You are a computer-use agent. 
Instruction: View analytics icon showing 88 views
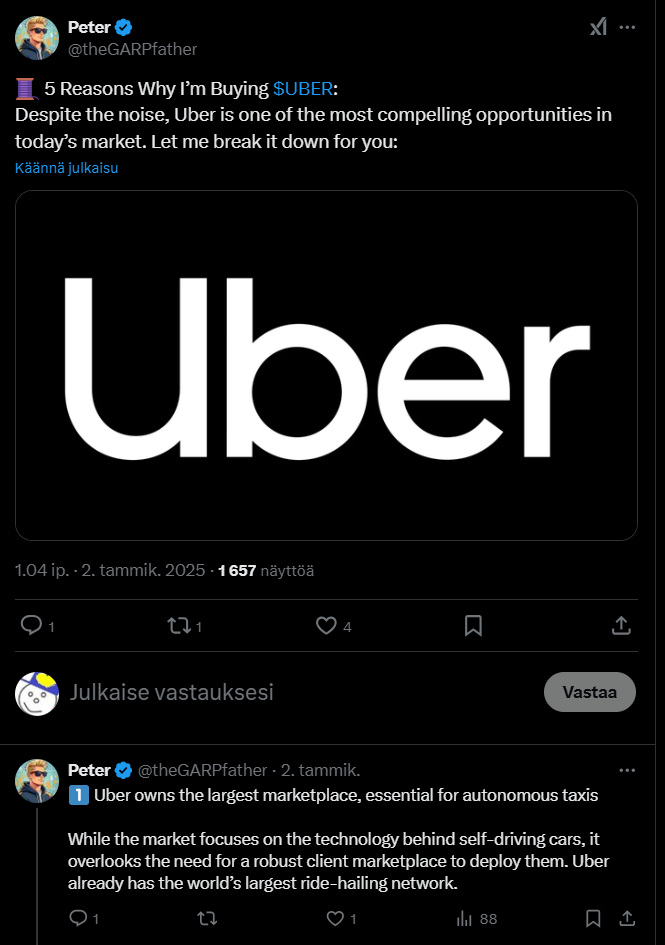click(x=465, y=918)
